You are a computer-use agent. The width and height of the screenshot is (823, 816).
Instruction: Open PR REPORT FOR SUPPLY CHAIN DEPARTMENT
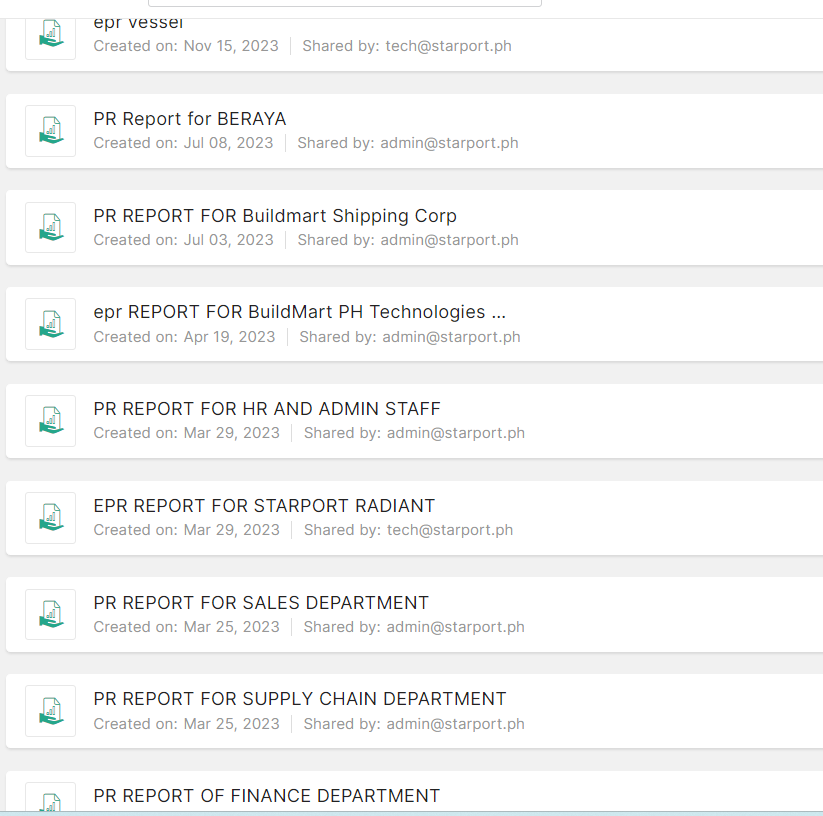click(x=300, y=699)
